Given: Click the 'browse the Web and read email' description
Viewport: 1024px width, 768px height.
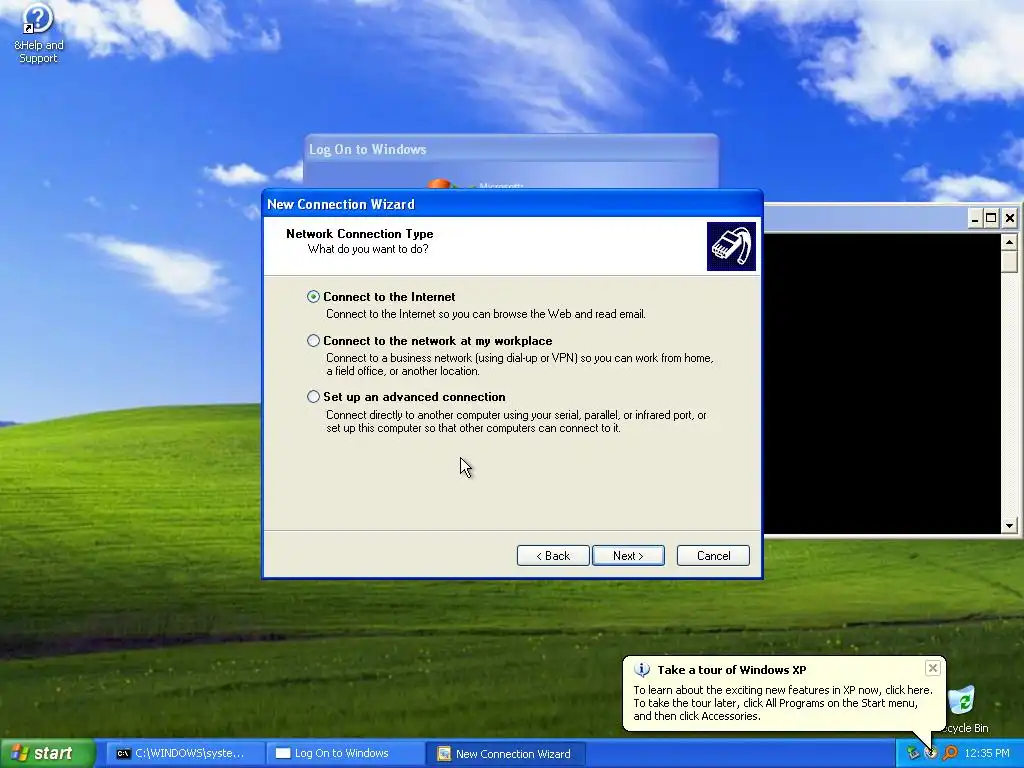Looking at the screenshot, I should click(x=486, y=314).
